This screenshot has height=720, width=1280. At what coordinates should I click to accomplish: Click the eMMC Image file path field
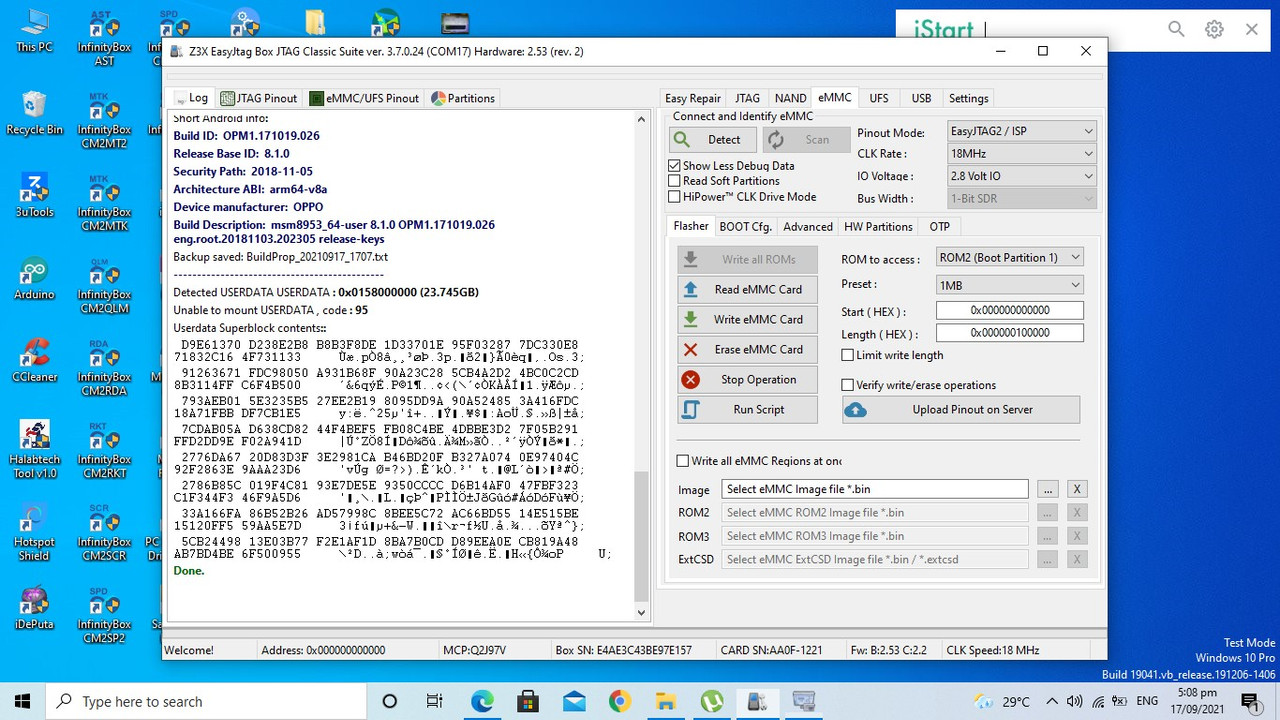point(875,489)
